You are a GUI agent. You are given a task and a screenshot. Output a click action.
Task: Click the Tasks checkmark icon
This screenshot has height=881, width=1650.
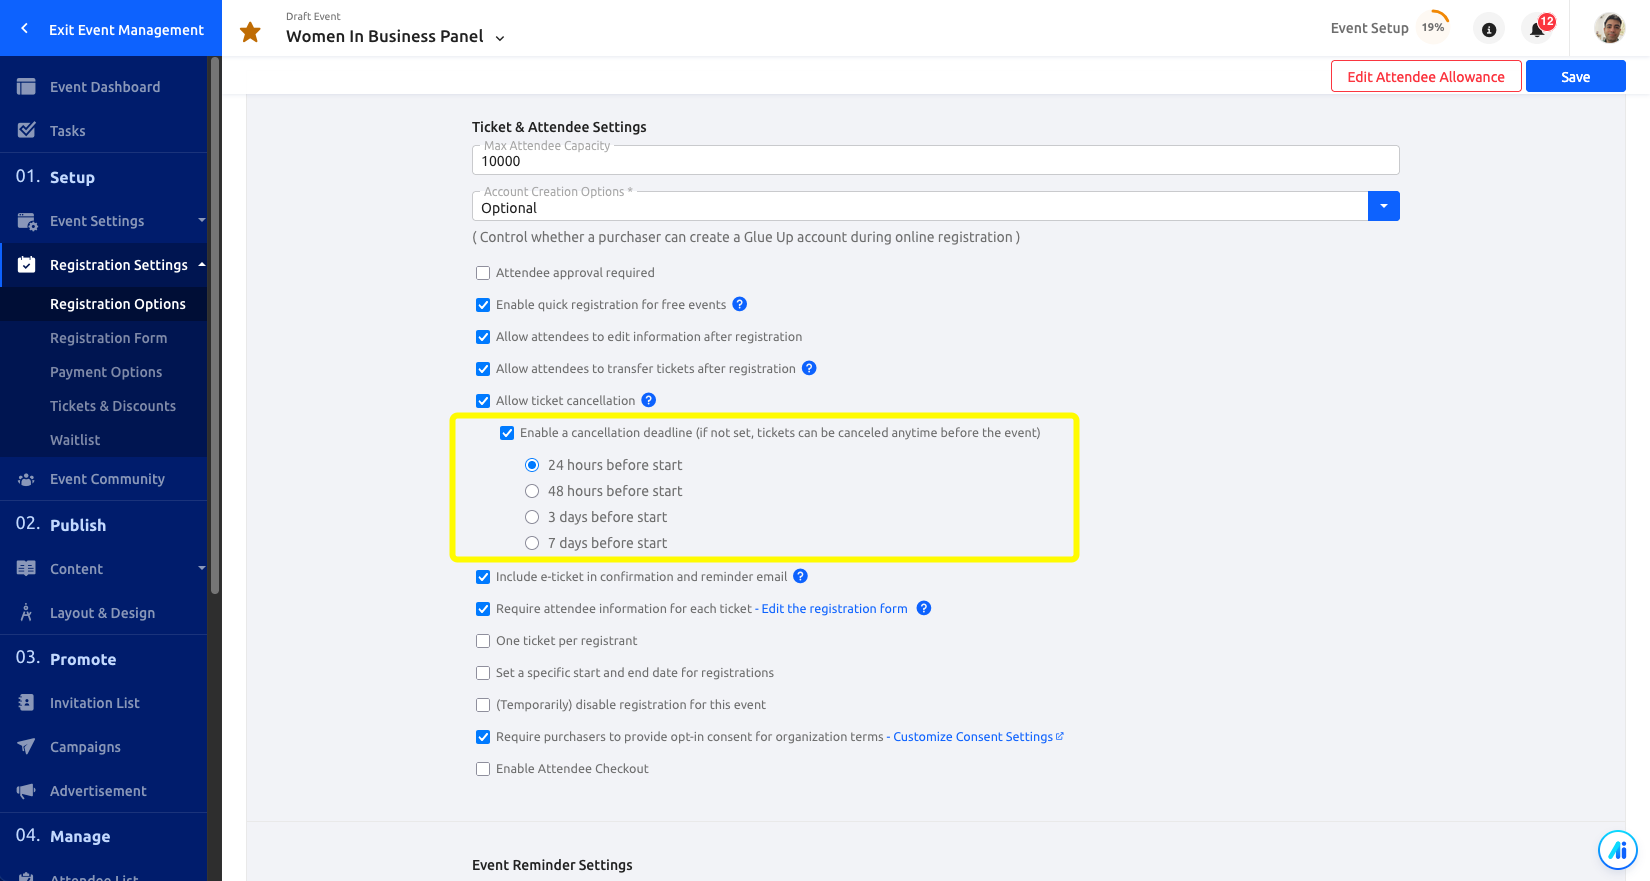[x=27, y=130]
